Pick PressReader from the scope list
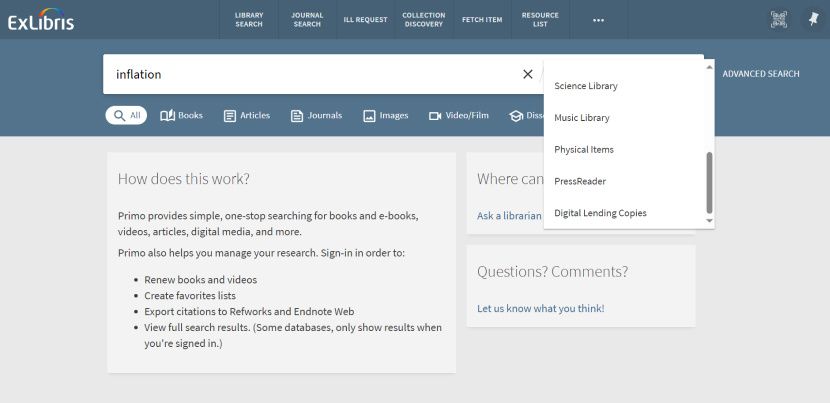Viewport: 830px width, 403px height. (580, 181)
